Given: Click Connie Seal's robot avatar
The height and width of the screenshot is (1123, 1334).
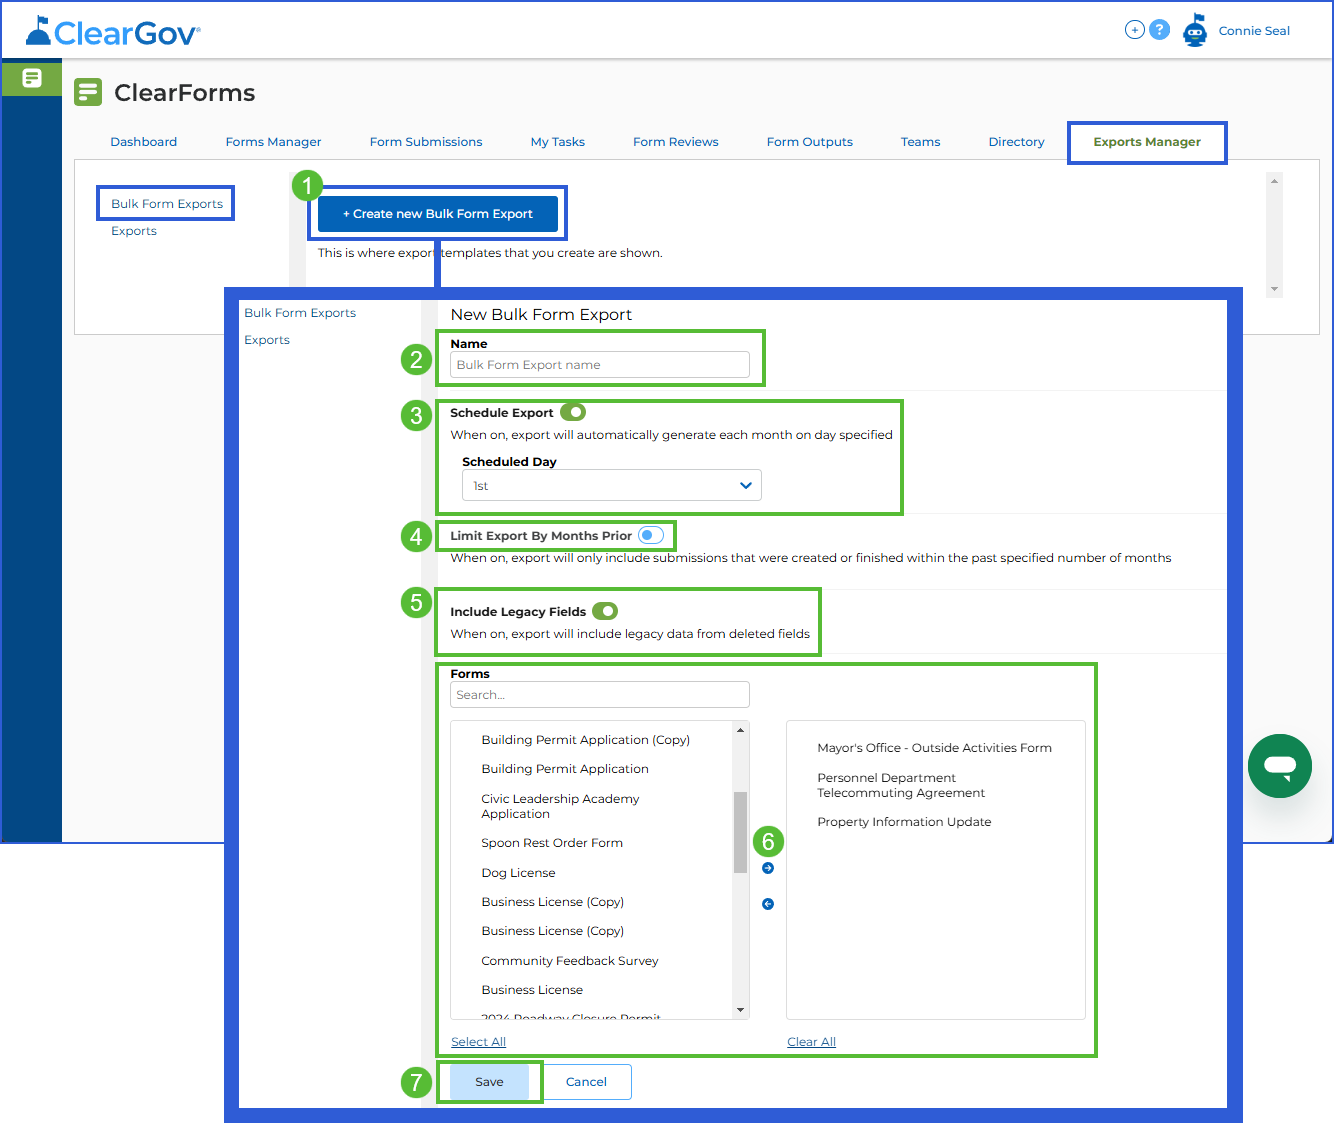Looking at the screenshot, I should pos(1196,30).
